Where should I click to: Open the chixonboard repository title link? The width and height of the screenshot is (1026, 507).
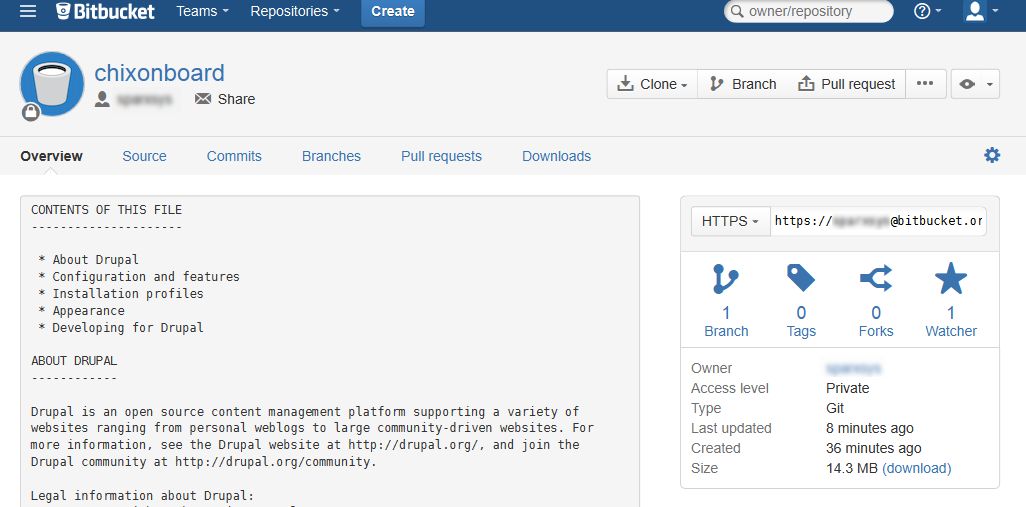click(160, 73)
